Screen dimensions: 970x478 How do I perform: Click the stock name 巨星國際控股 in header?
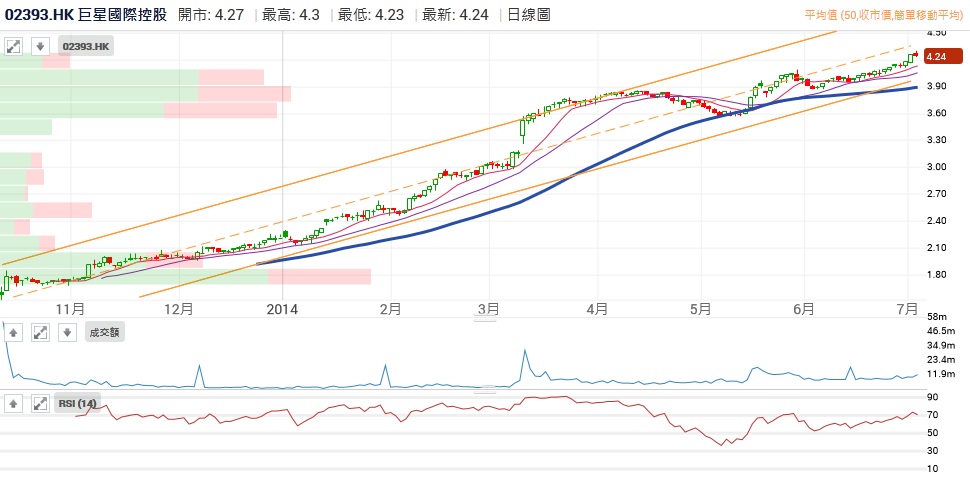click(x=123, y=15)
